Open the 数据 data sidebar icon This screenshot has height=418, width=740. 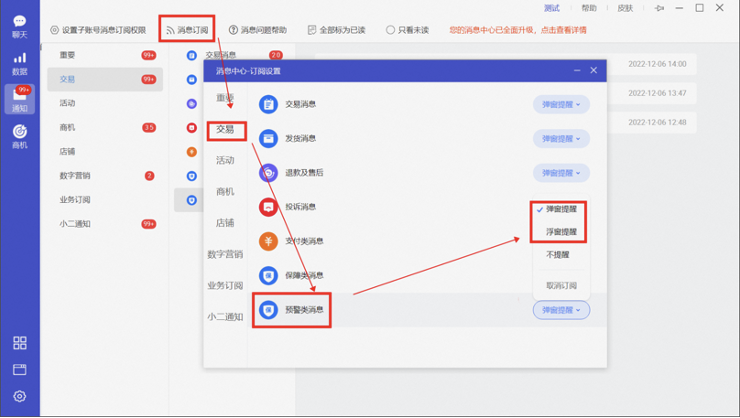[19, 64]
